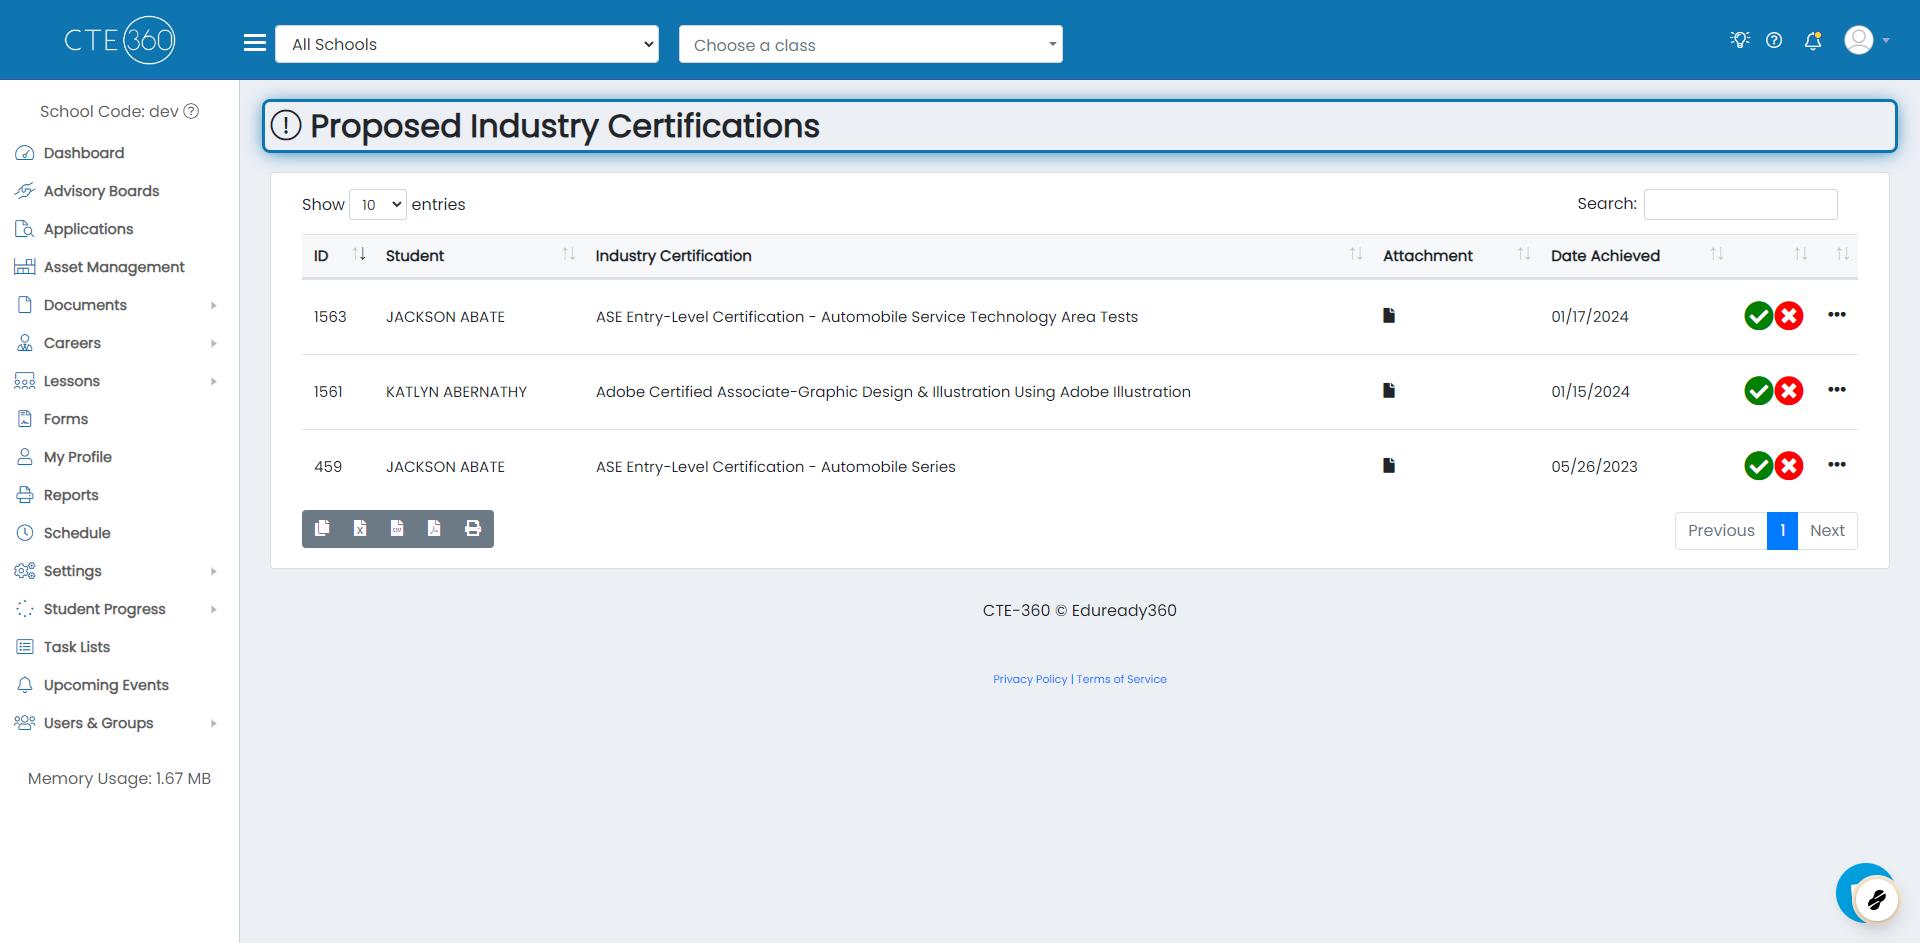Open attachment file for Katlyn Abernathy

[1389, 390]
